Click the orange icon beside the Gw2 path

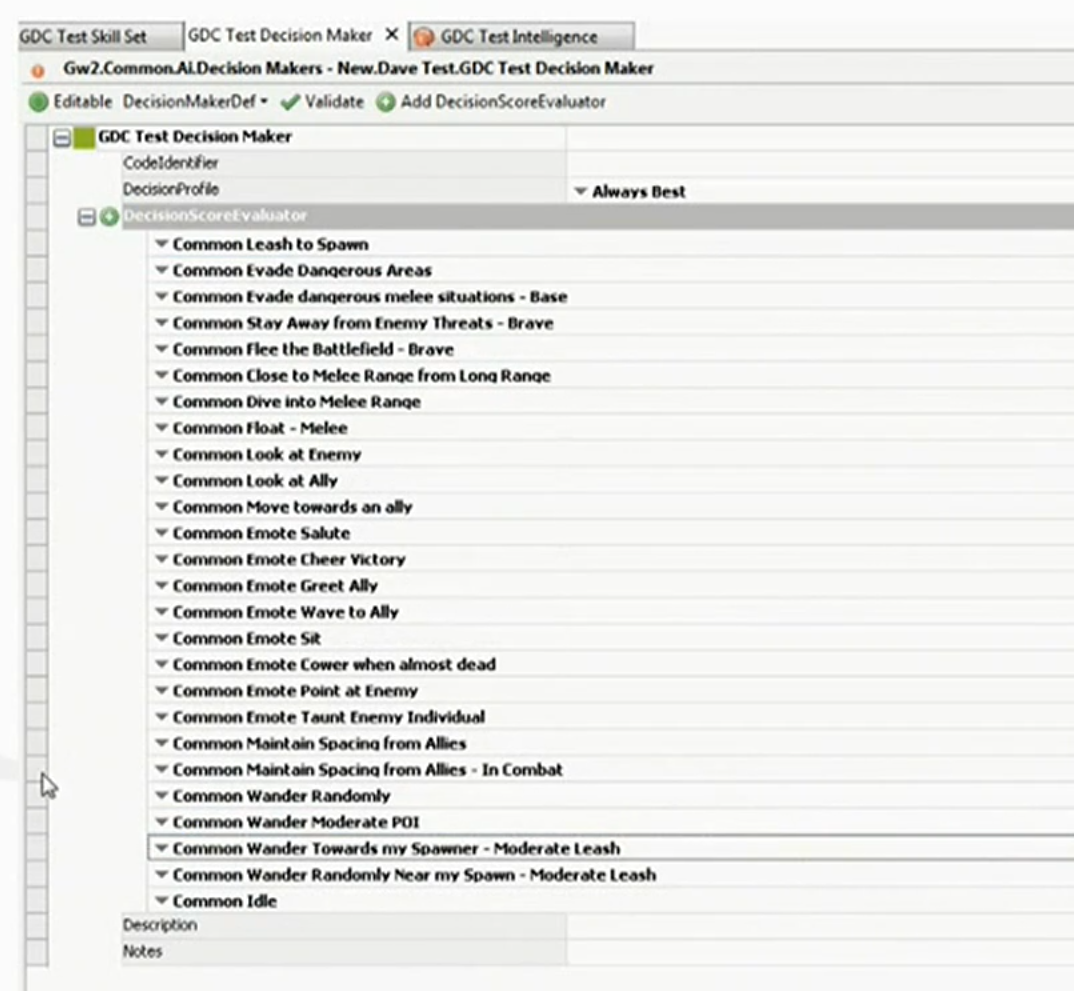tap(39, 70)
